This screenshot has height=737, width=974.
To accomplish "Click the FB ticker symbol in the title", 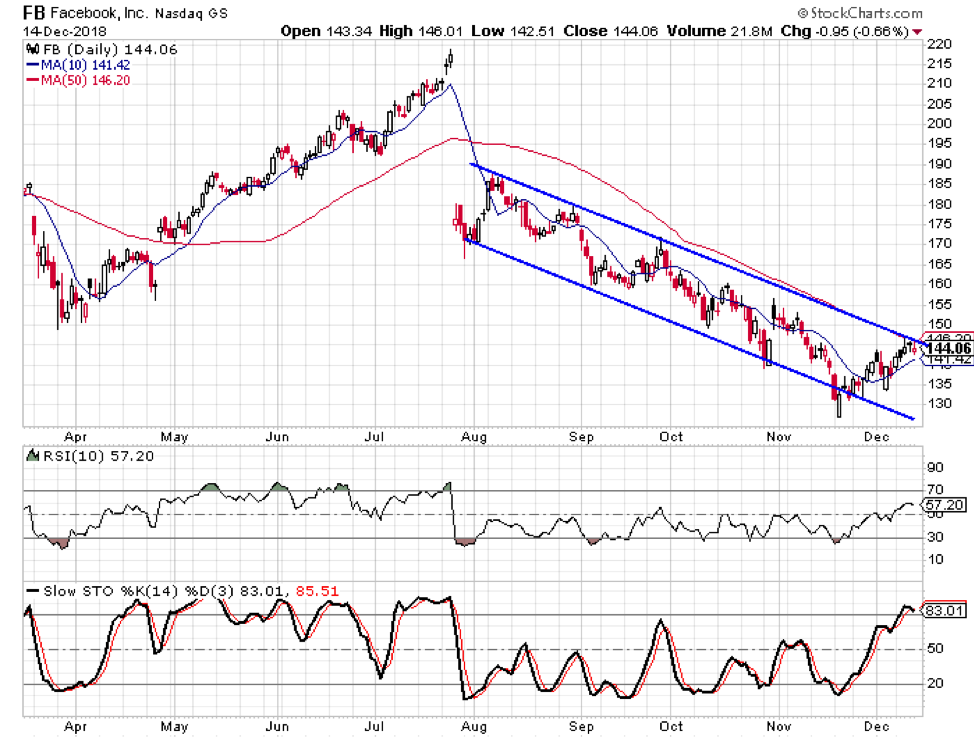I will 34,12.
